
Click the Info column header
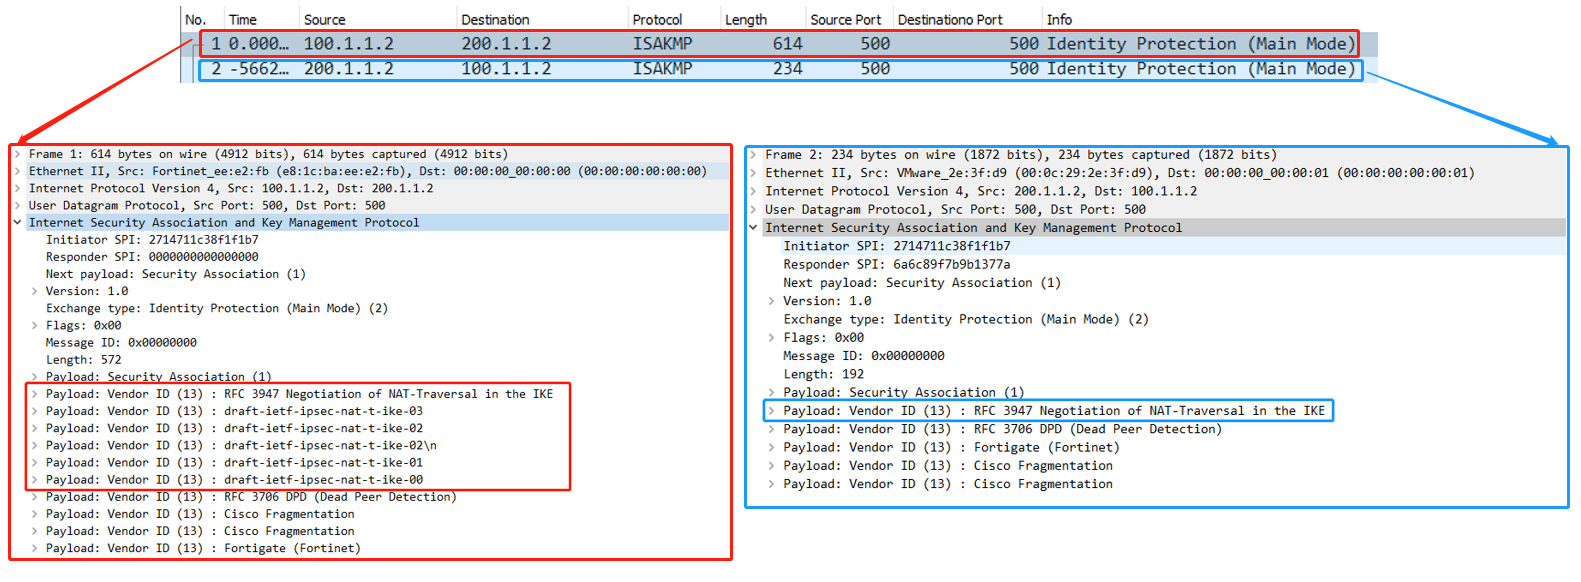click(x=1059, y=20)
